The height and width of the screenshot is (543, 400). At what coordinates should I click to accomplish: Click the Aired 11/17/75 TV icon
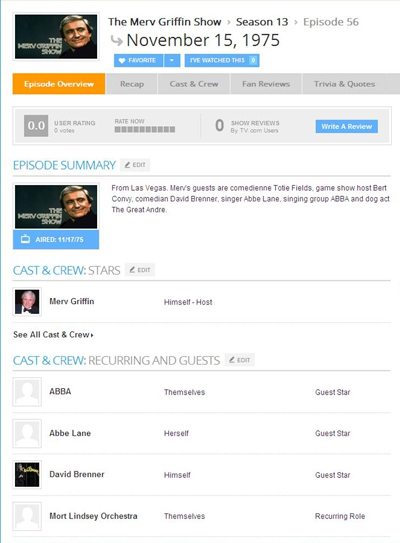click(25, 239)
